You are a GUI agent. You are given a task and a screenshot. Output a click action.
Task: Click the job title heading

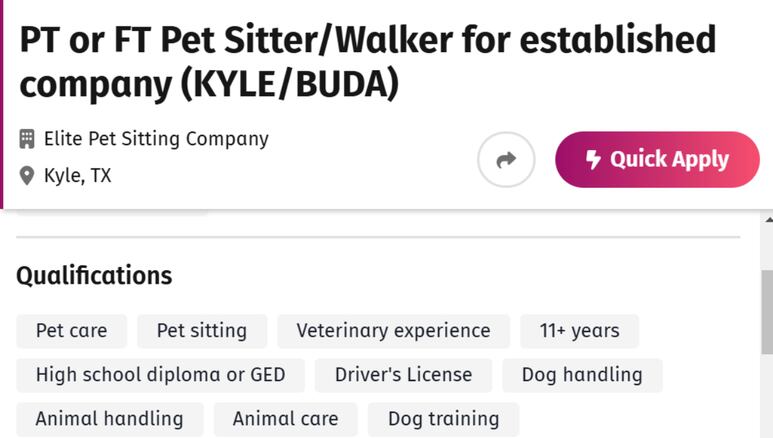click(367, 61)
